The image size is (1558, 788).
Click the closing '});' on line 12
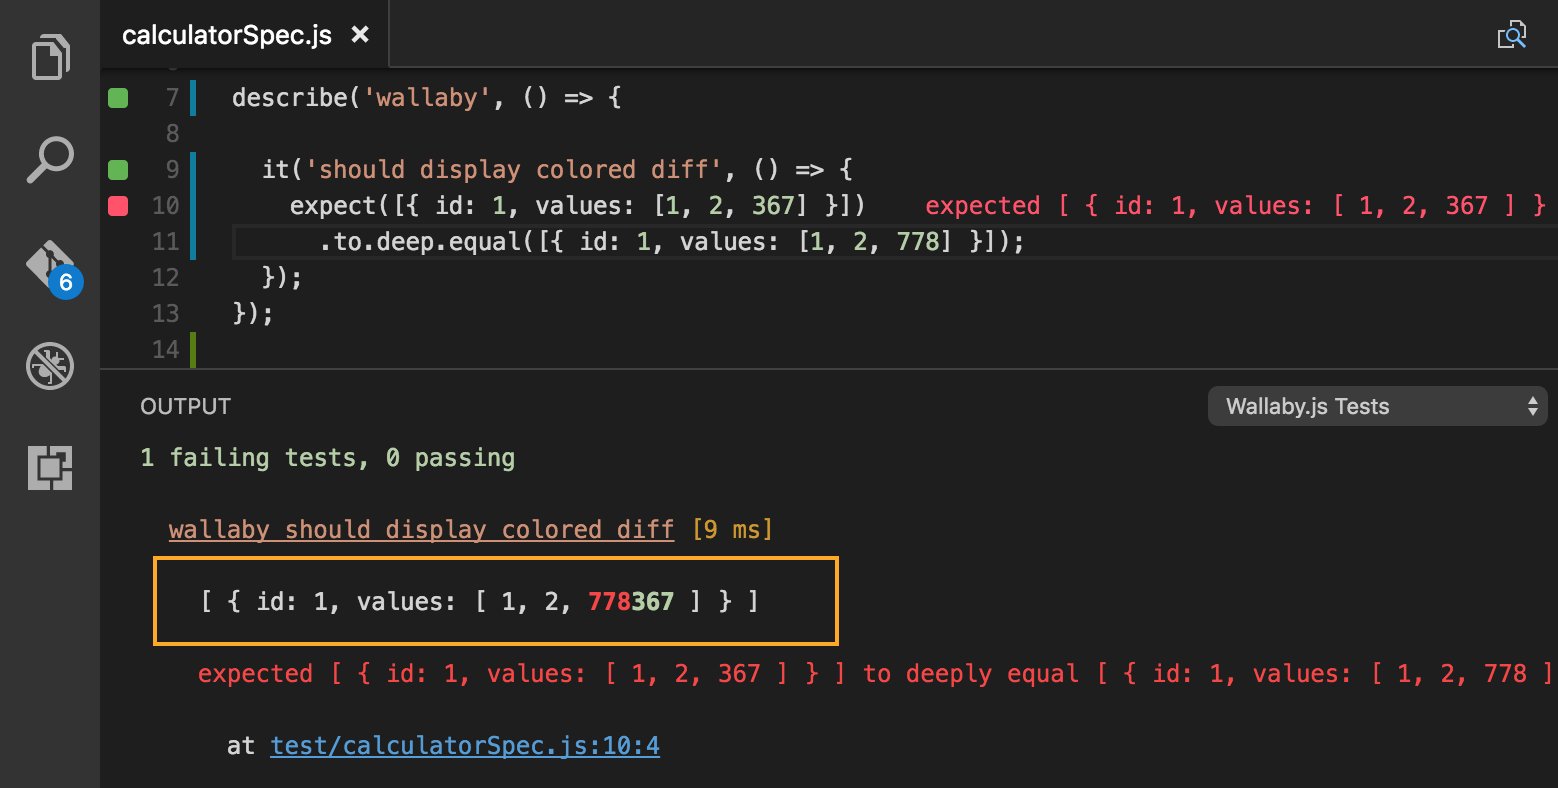282,278
